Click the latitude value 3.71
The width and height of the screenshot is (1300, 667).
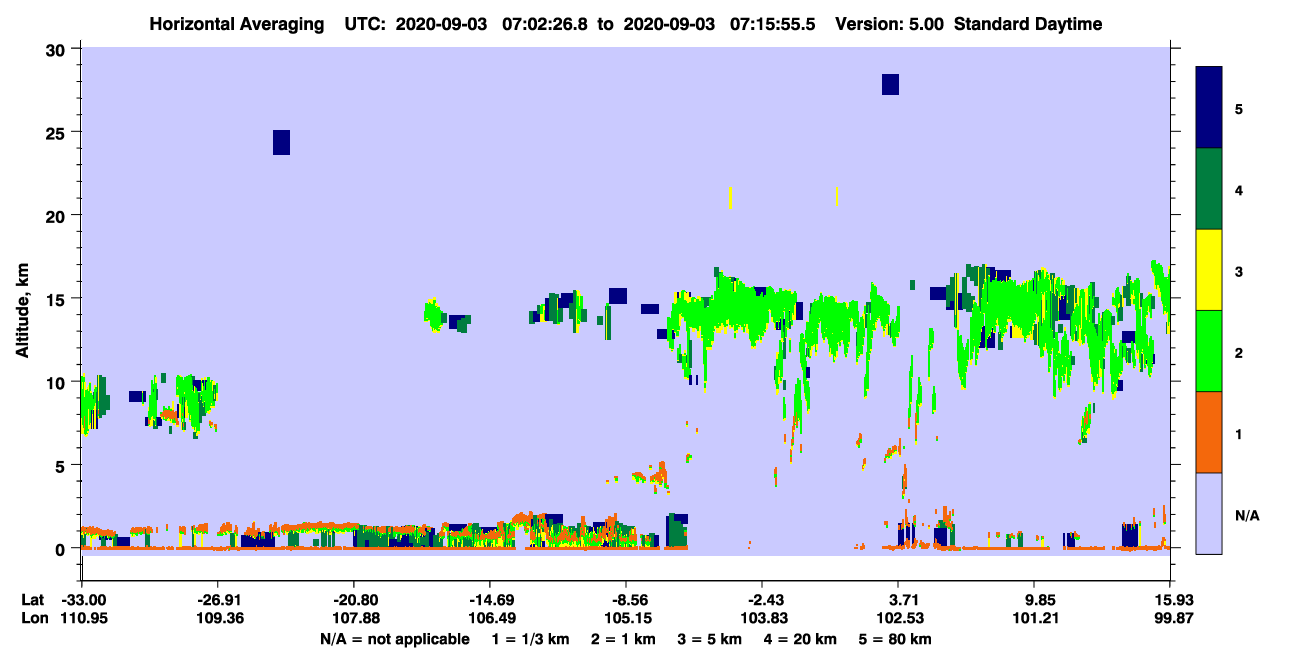pyautogui.click(x=899, y=600)
